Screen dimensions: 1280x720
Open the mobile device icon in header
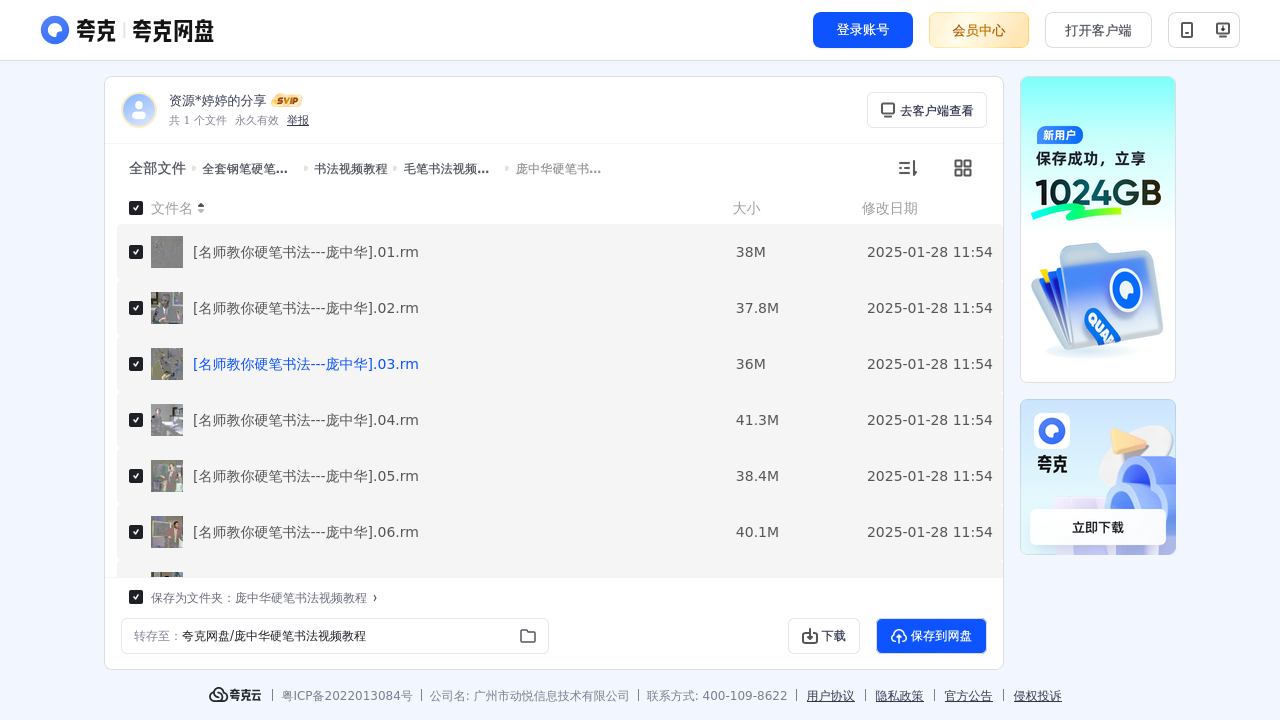coord(1187,30)
